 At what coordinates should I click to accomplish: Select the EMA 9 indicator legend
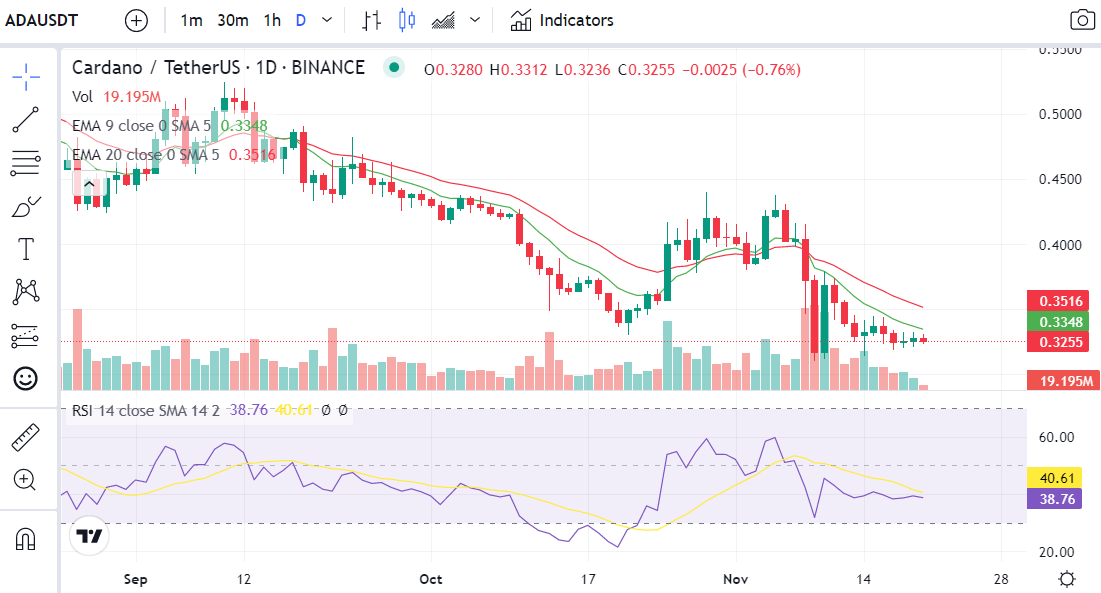(x=169, y=126)
